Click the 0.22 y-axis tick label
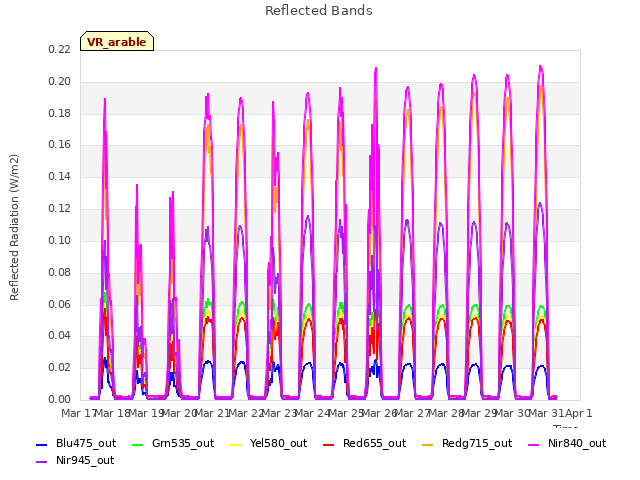Viewport: 640px width, 480px height. (x=59, y=49)
